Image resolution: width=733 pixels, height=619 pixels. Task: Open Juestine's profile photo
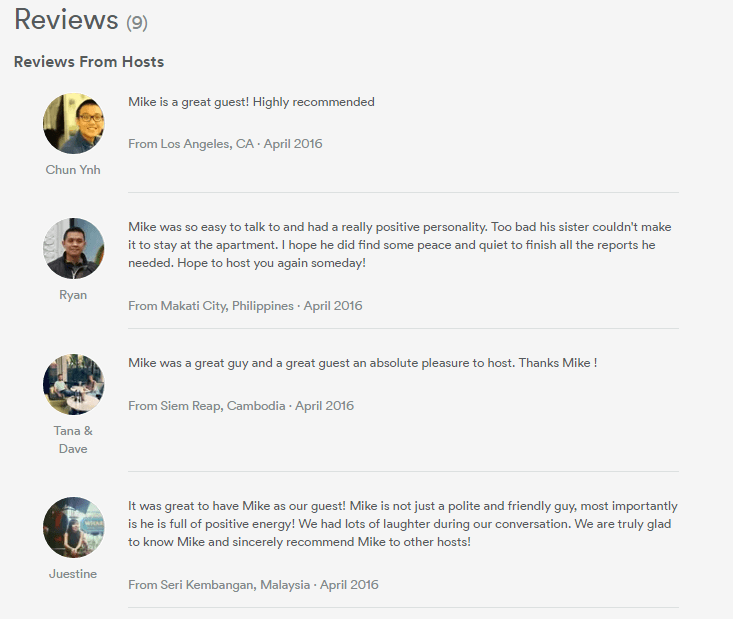[73, 527]
